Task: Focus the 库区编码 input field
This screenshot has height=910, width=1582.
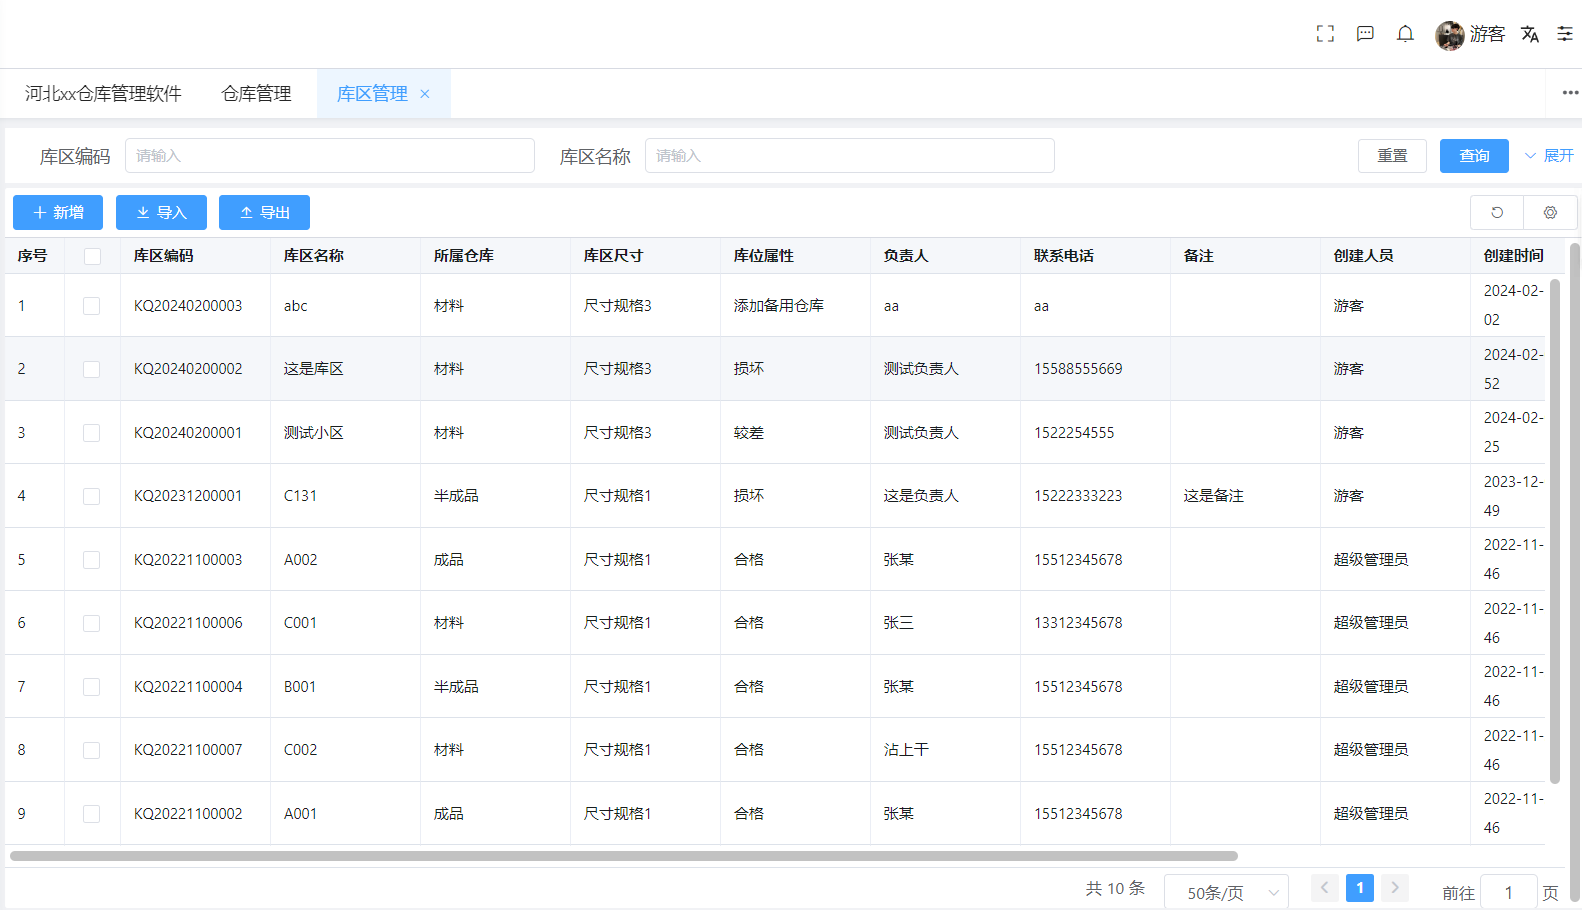Action: (x=330, y=156)
